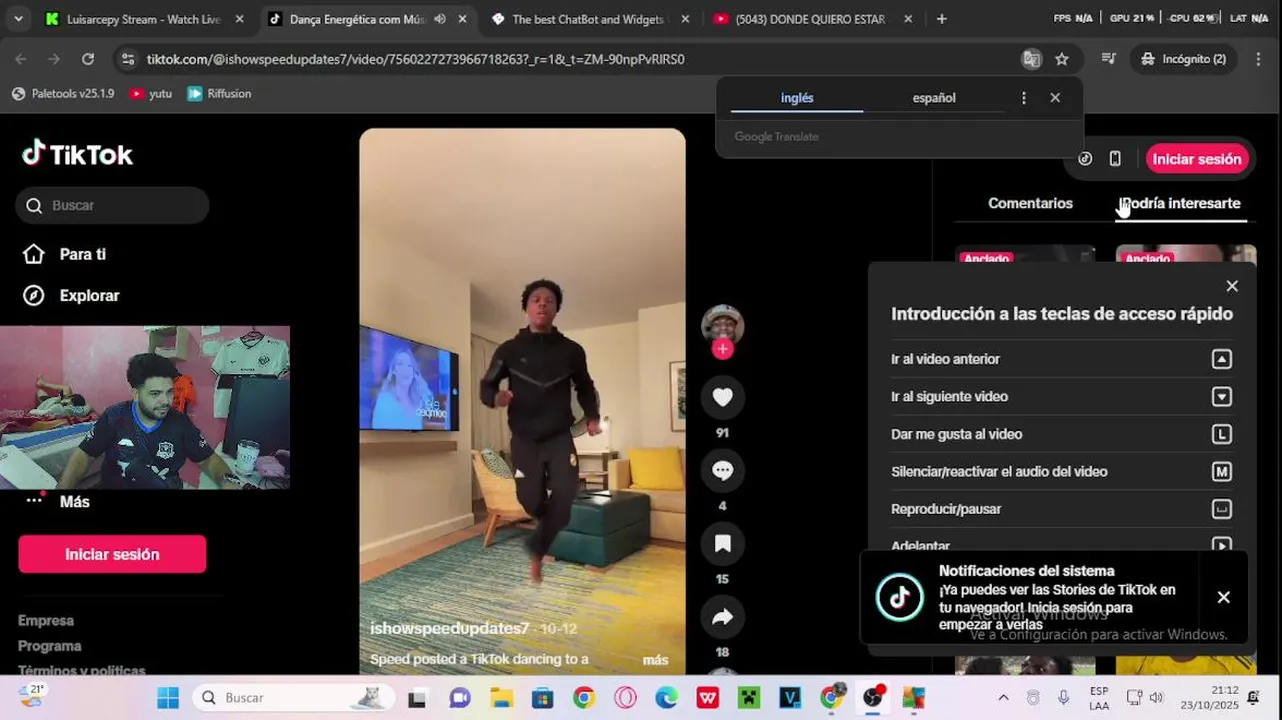Open Explorar in sidebar

[x=72, y=295]
